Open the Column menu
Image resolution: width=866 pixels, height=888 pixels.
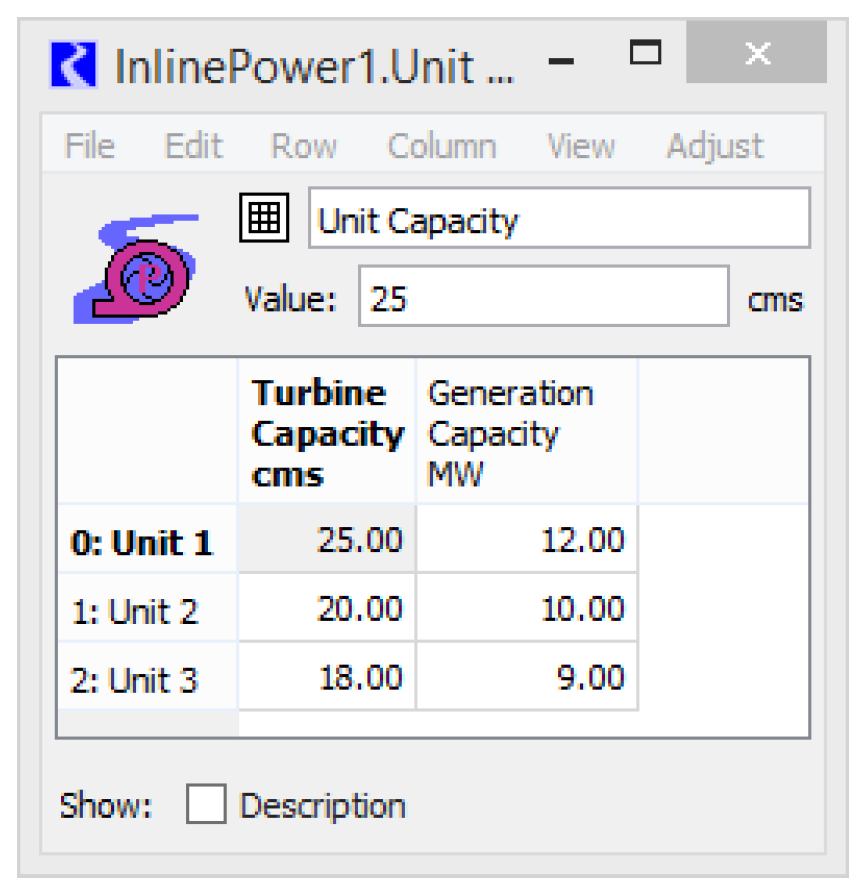[x=441, y=146]
